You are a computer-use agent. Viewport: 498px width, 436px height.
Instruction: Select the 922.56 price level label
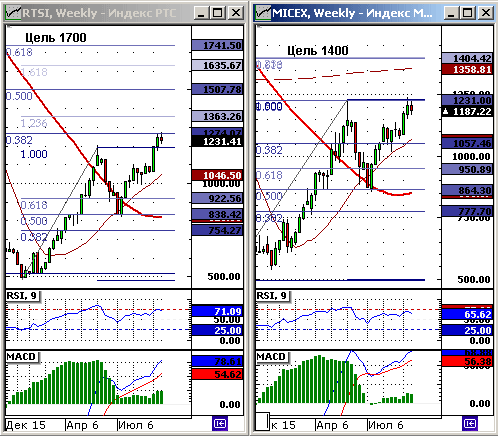(217, 198)
